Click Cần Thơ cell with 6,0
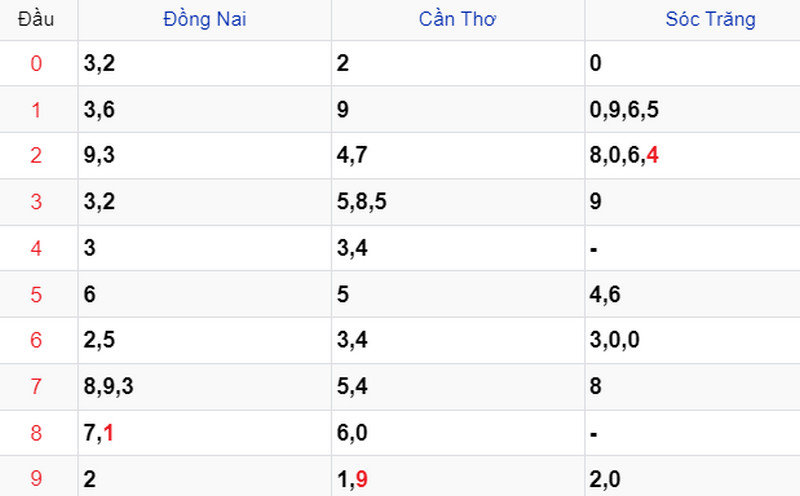 coord(458,433)
